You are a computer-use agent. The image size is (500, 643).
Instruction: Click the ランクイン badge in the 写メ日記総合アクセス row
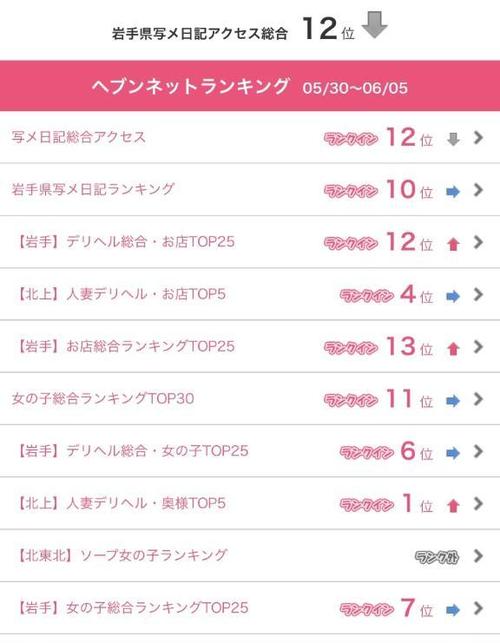point(351,139)
